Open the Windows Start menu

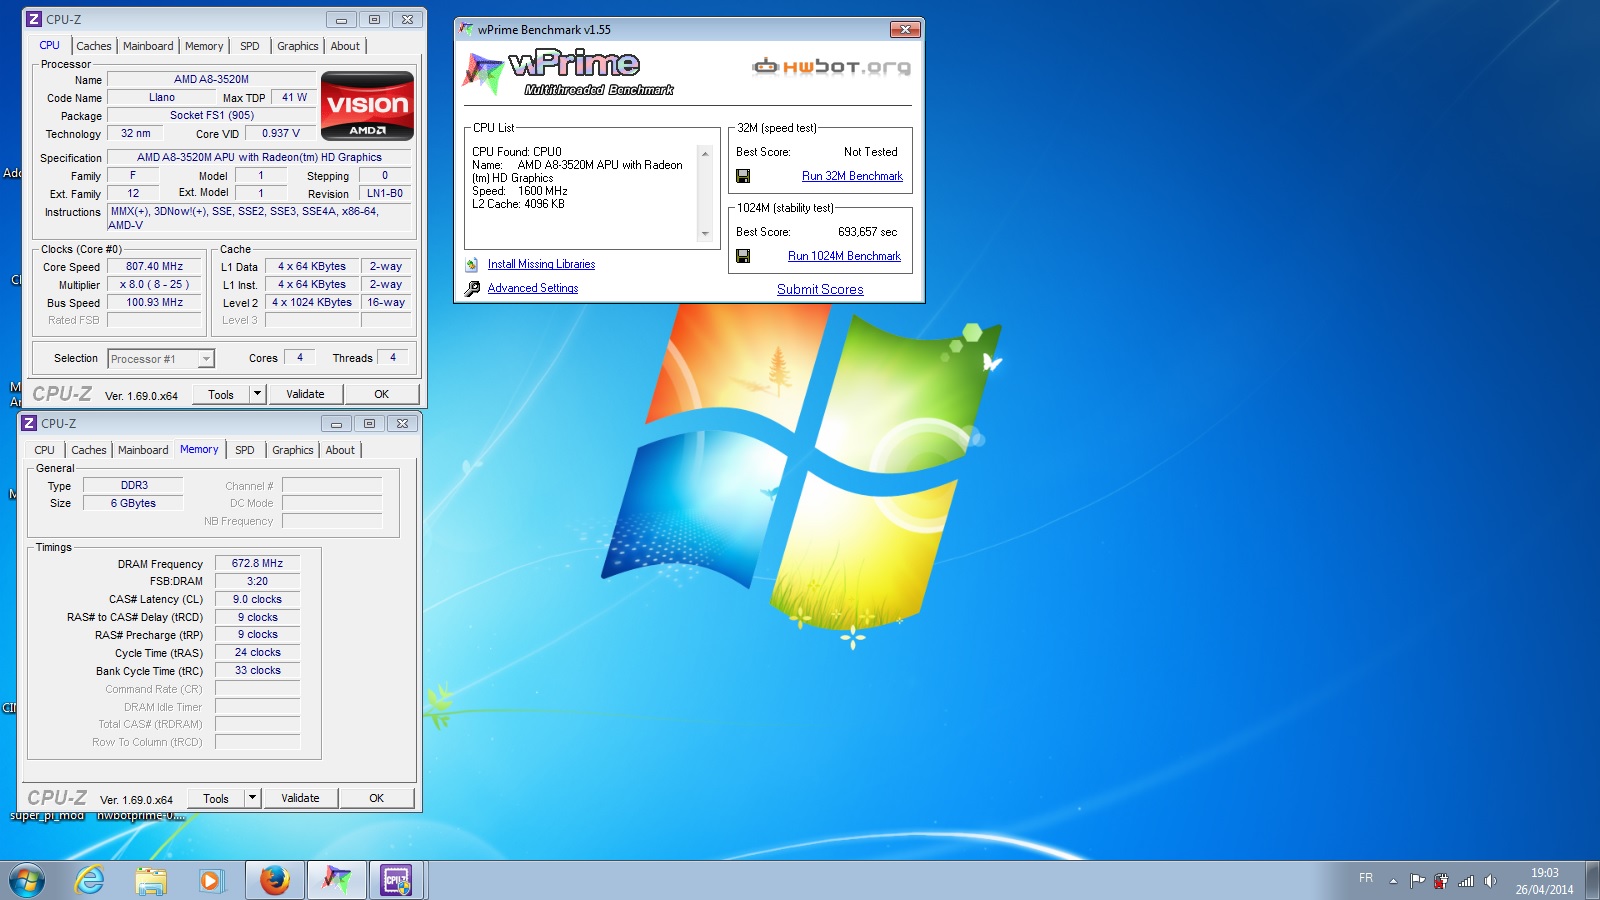point(27,881)
